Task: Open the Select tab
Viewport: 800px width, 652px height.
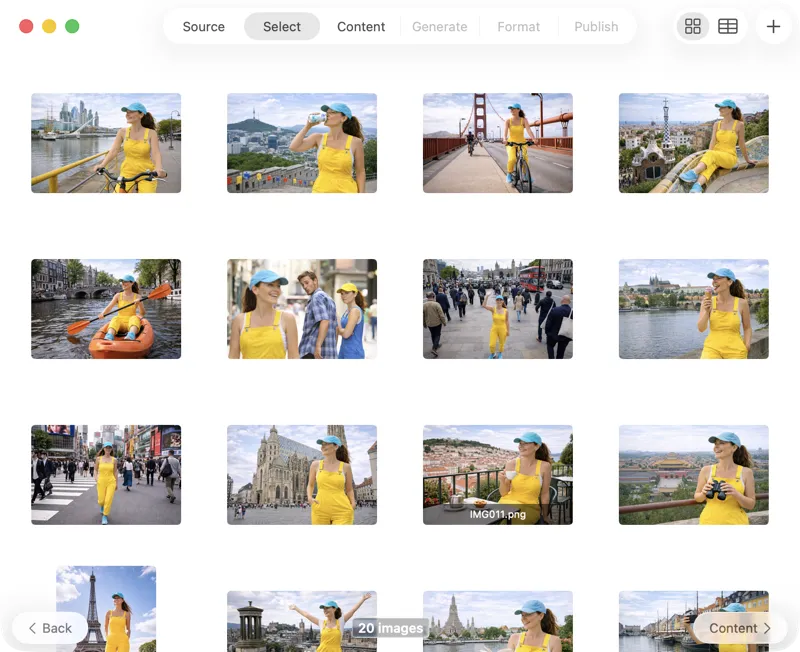Action: coord(282,27)
